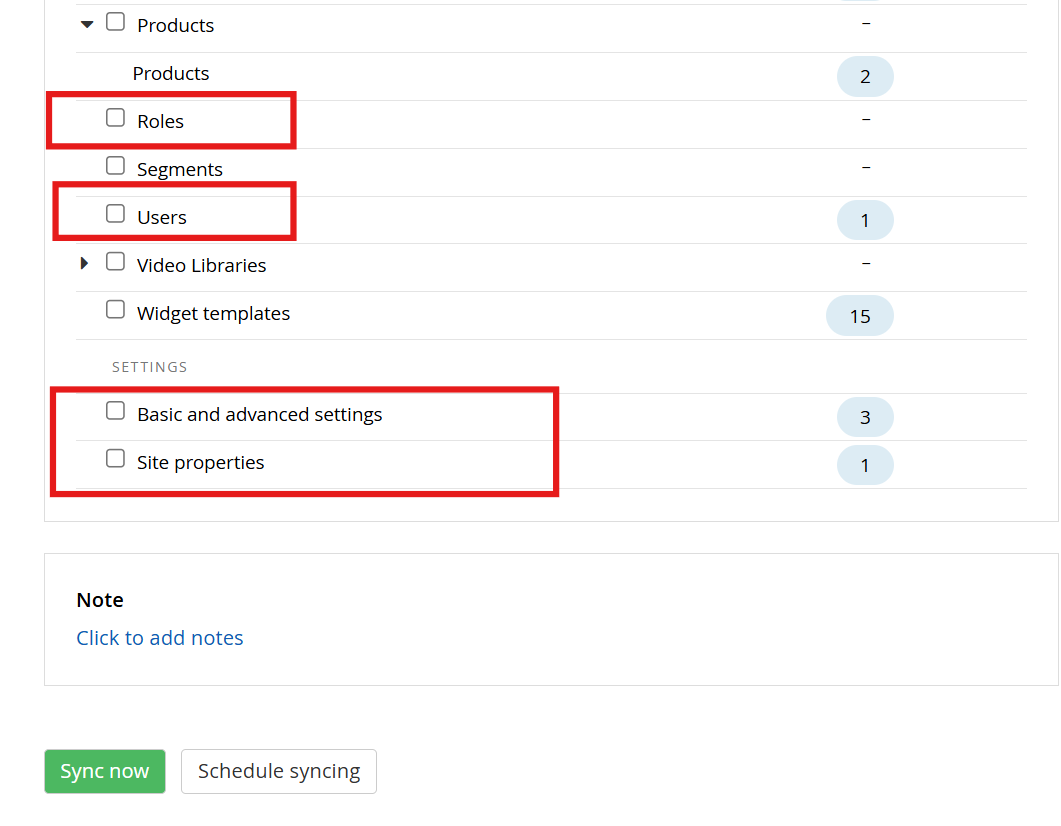Click the Widget templates label
The height and width of the screenshot is (826, 1061).
(213, 314)
